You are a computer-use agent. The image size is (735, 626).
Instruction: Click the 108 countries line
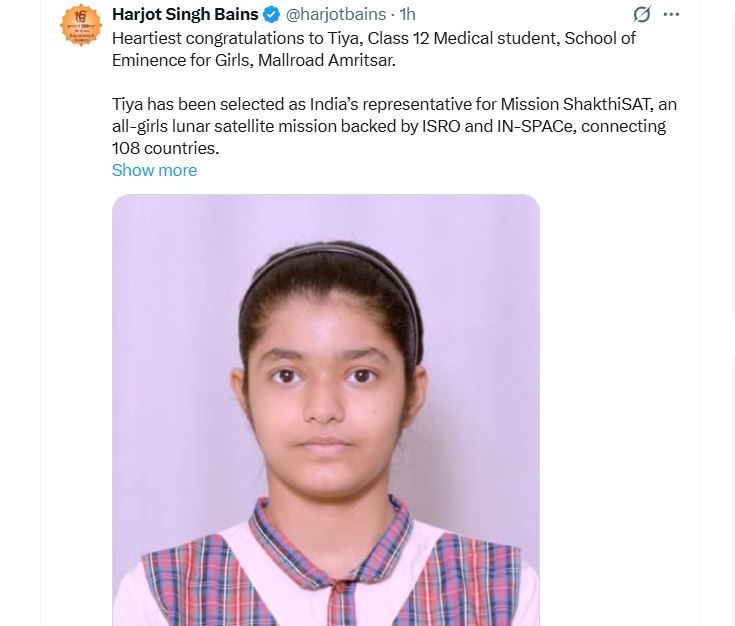click(x=165, y=148)
